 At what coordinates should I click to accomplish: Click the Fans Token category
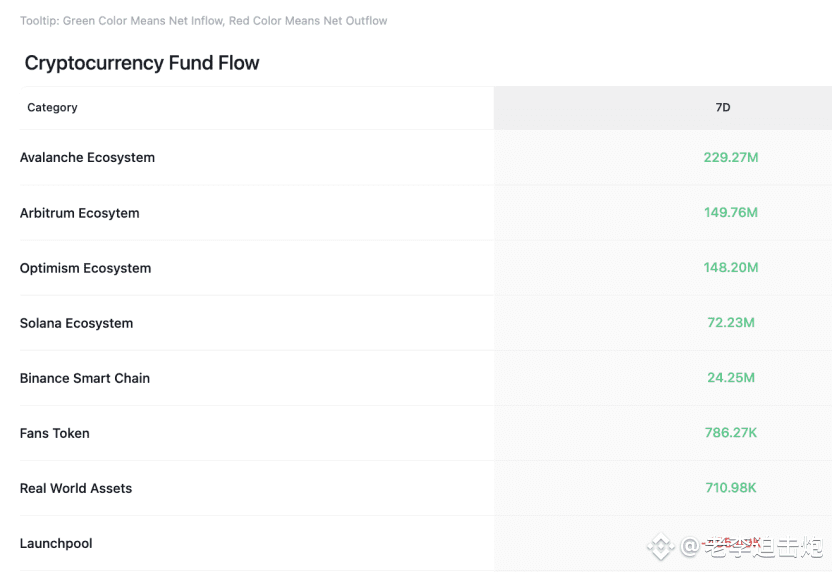pos(55,433)
